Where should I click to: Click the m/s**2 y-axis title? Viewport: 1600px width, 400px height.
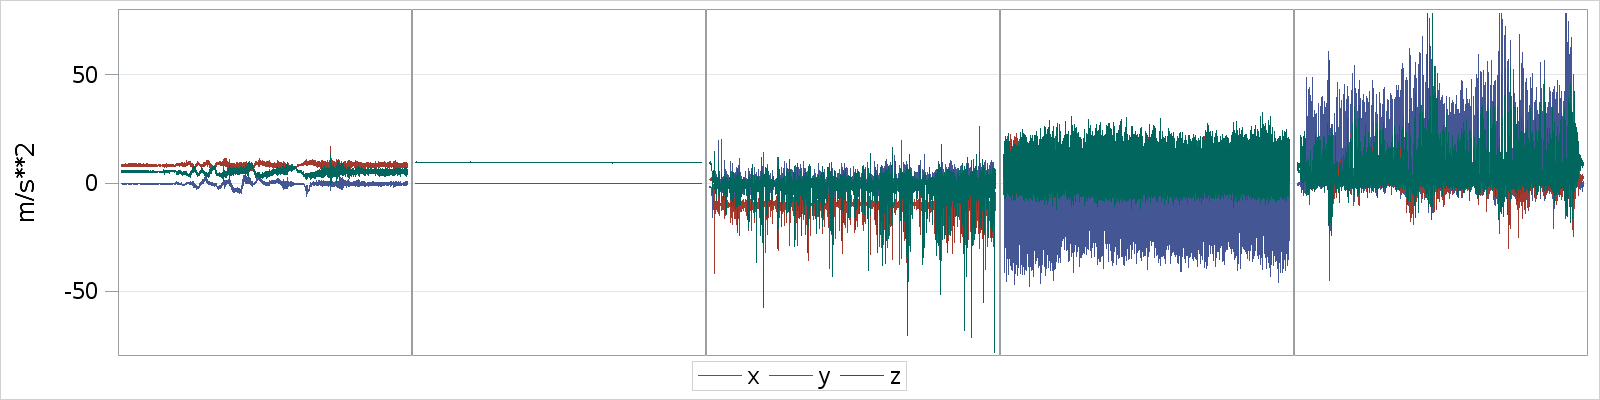27,182
